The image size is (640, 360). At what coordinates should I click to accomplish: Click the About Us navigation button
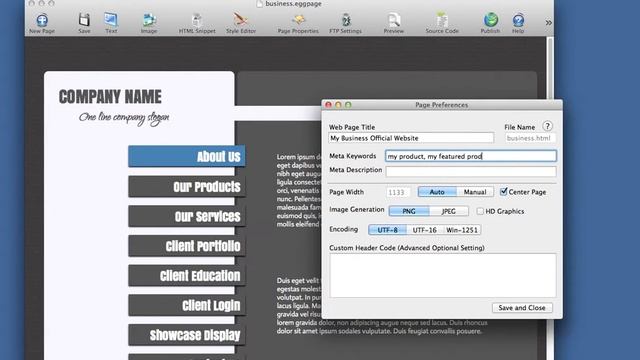pyautogui.click(x=187, y=156)
